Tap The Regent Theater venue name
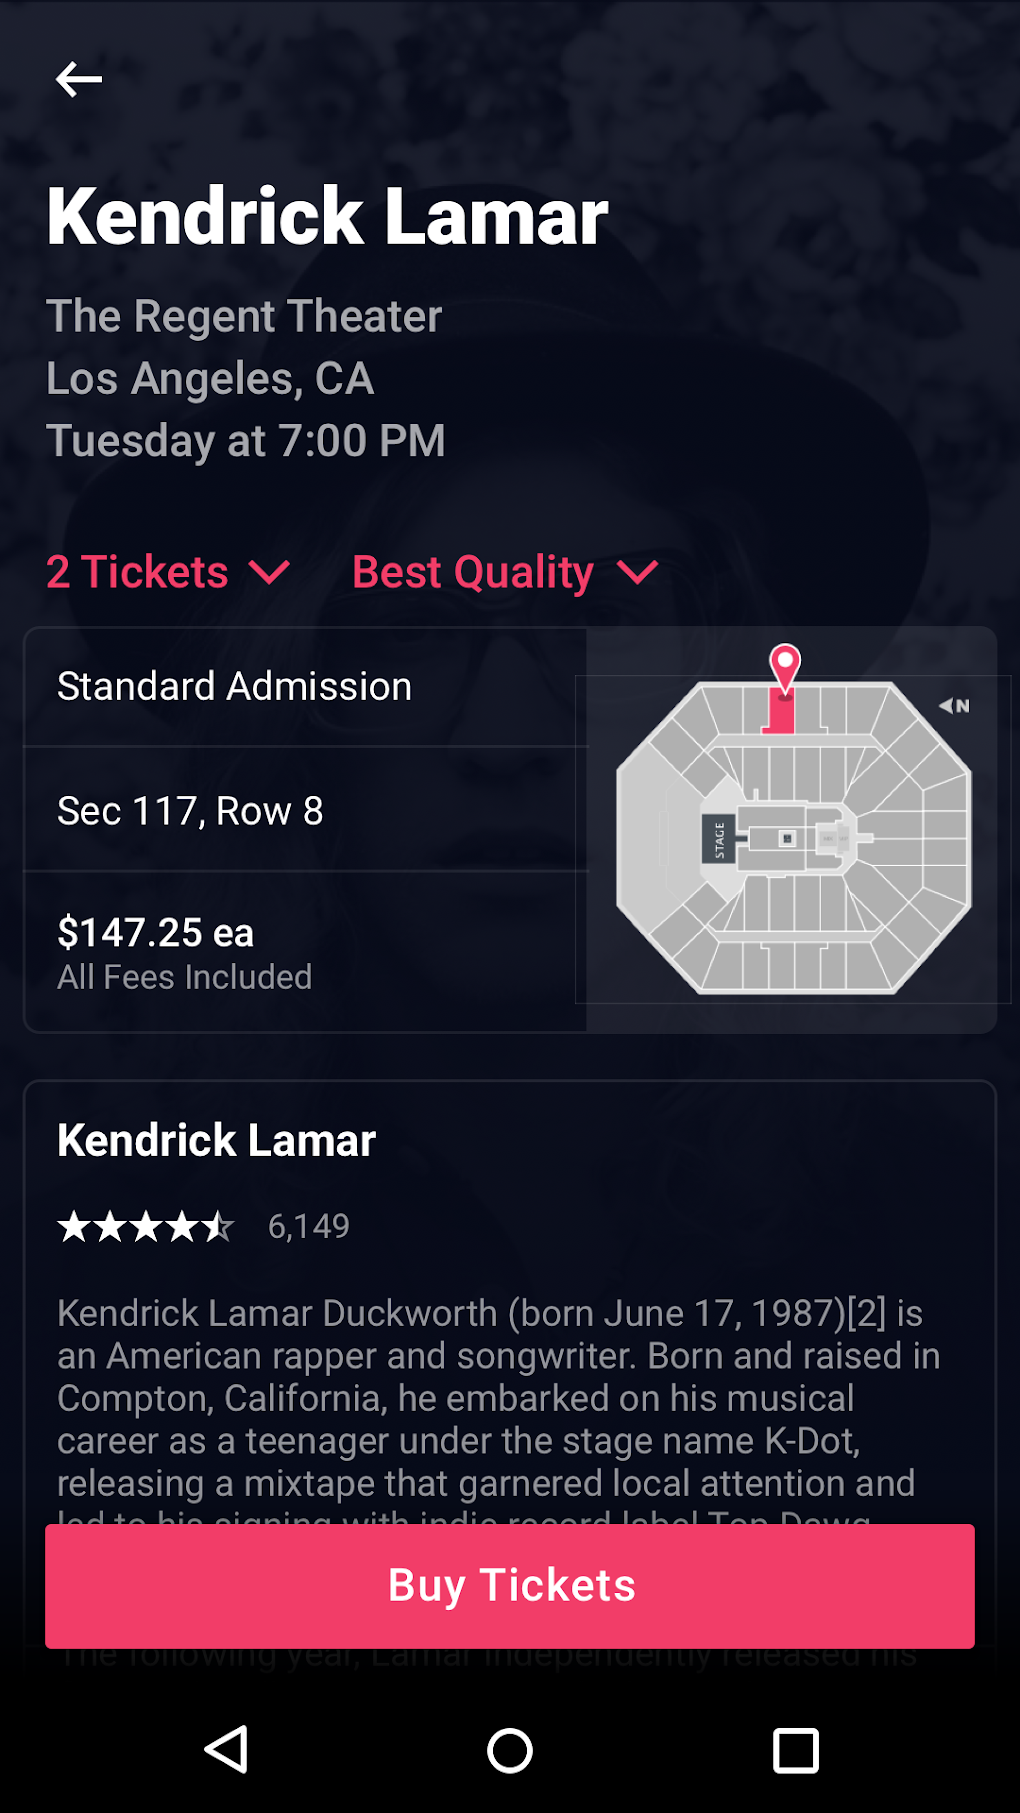Image resolution: width=1020 pixels, height=1813 pixels. [x=244, y=316]
